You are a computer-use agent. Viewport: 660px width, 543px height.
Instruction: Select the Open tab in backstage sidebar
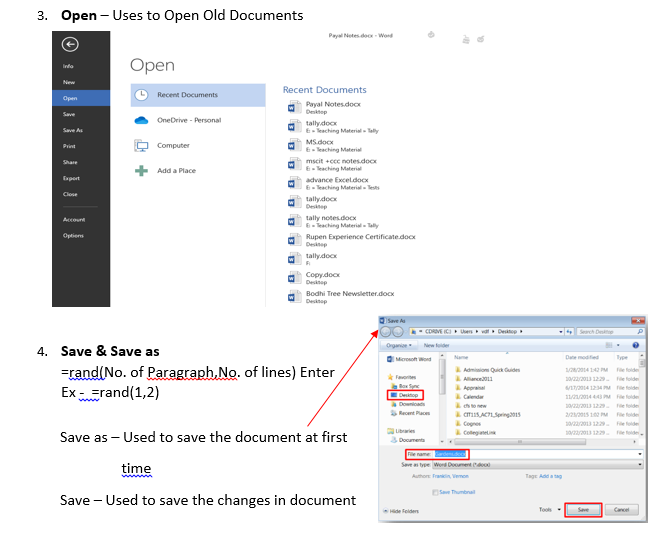81,98
